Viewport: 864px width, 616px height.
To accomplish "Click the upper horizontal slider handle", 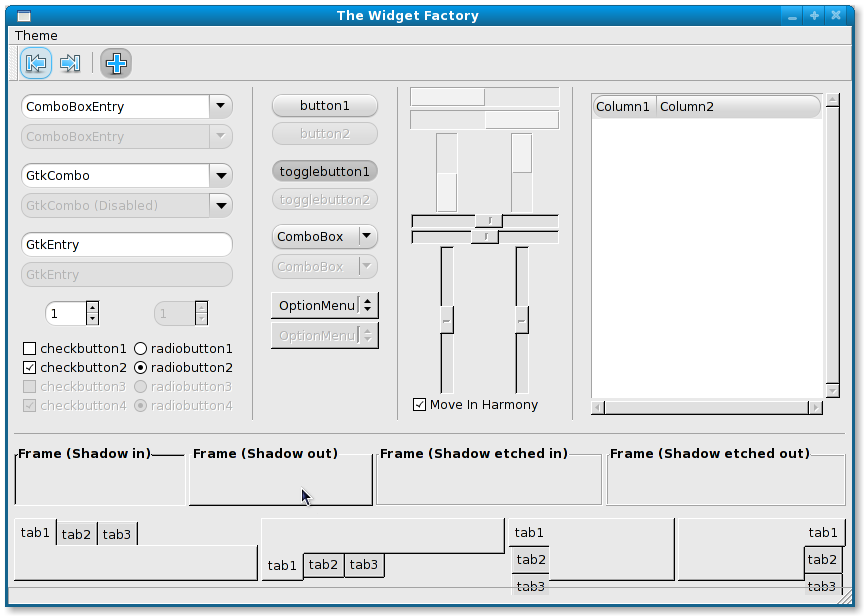I will coord(489,221).
